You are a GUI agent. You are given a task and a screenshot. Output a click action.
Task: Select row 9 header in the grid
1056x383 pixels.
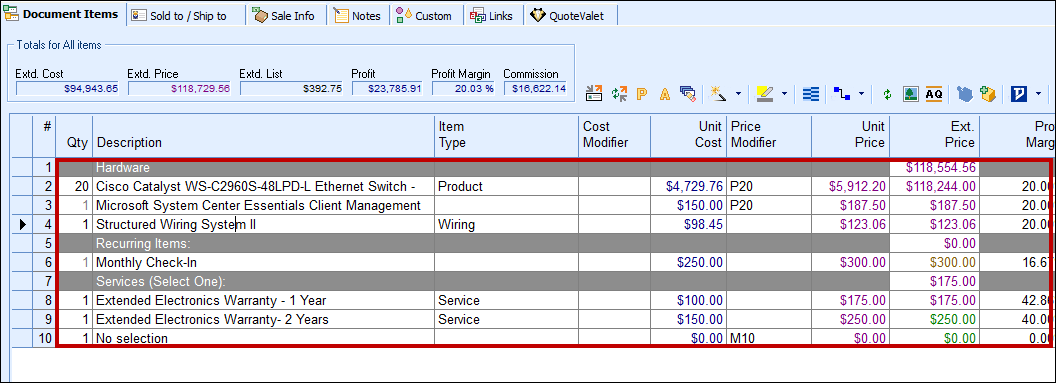pyautogui.click(x=44, y=319)
